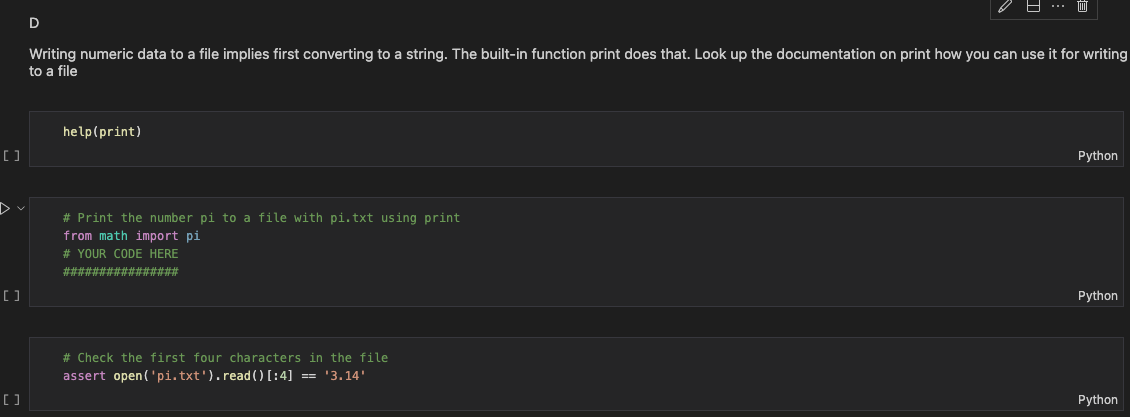
Task: Click the '# Print the number pi' comment line
Action: coord(261,218)
